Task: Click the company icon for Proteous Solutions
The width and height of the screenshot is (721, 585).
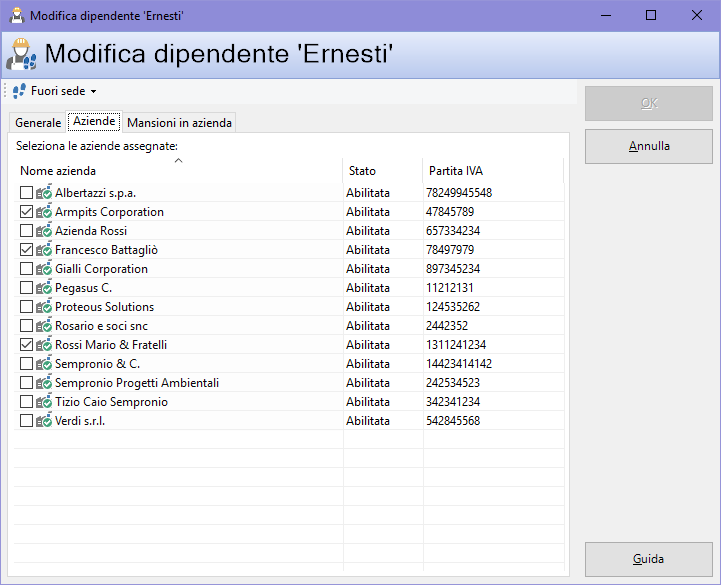Action: pos(44,307)
